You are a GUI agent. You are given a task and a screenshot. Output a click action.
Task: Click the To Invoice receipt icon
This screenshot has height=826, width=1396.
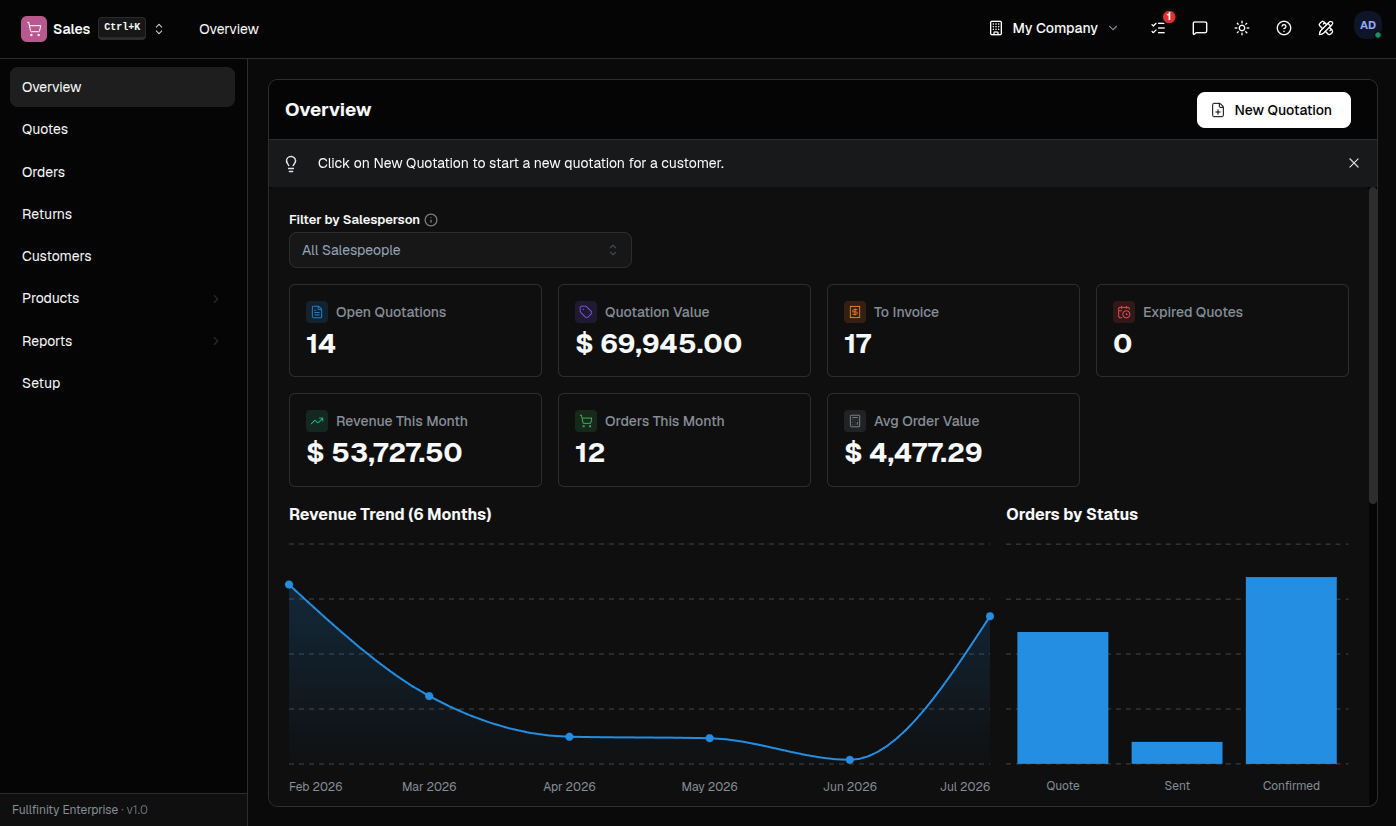855,312
